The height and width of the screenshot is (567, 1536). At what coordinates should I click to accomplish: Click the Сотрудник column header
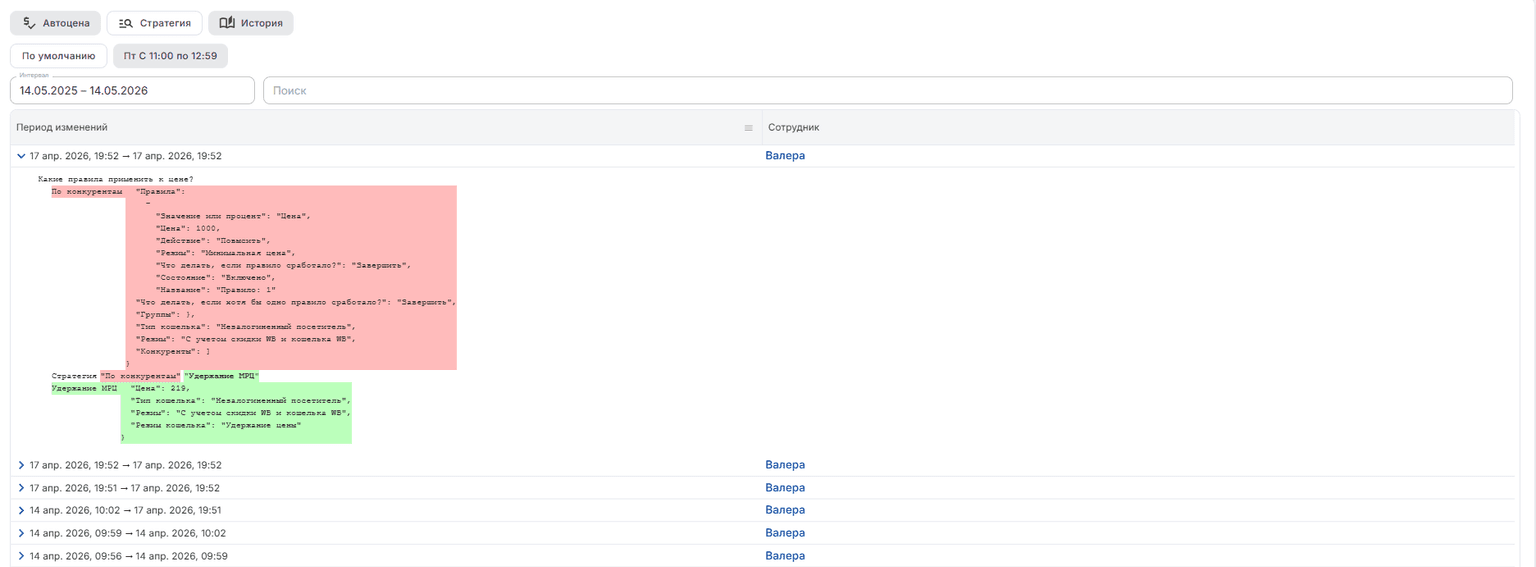click(794, 128)
